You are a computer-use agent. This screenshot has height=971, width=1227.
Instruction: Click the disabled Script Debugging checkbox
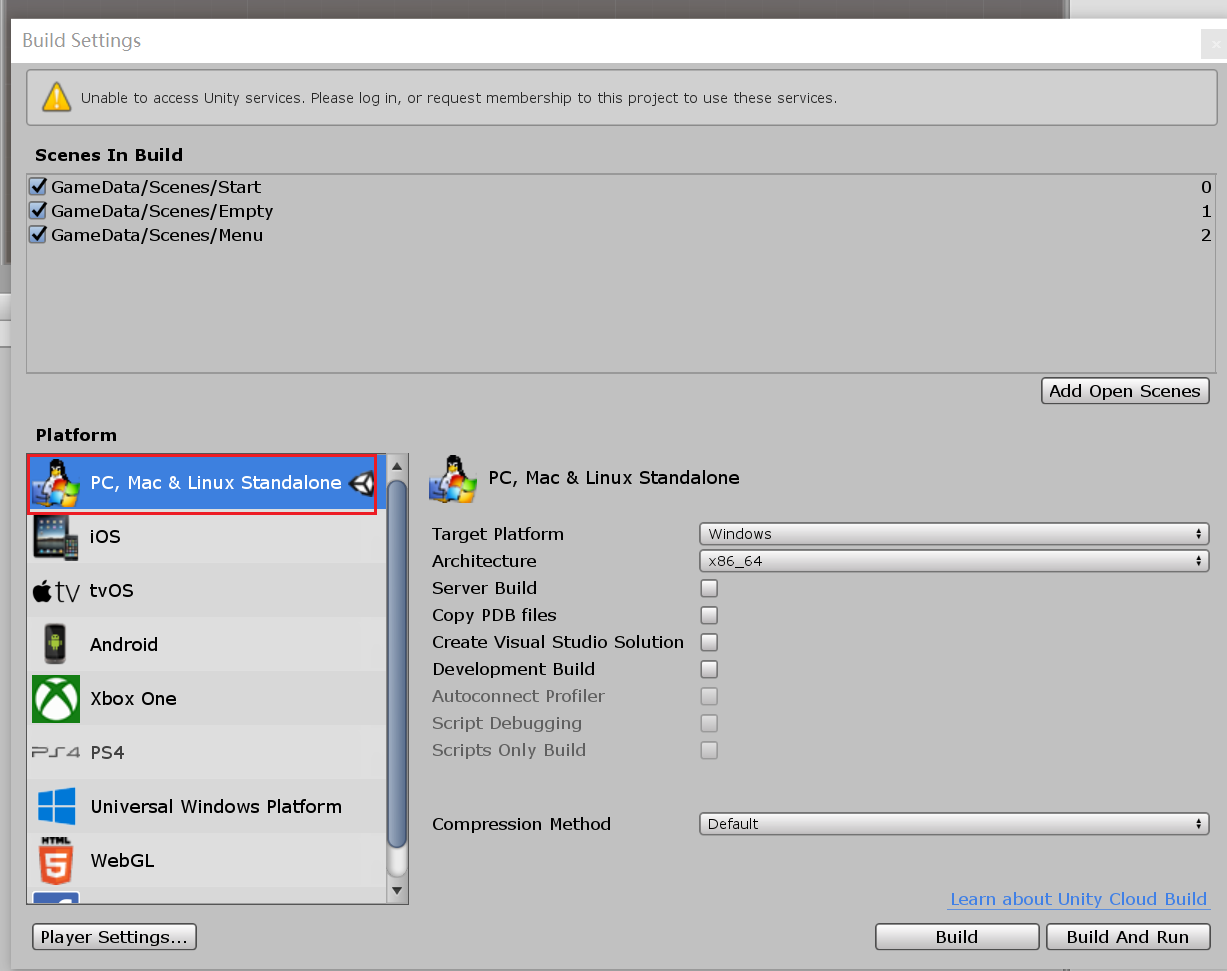709,723
